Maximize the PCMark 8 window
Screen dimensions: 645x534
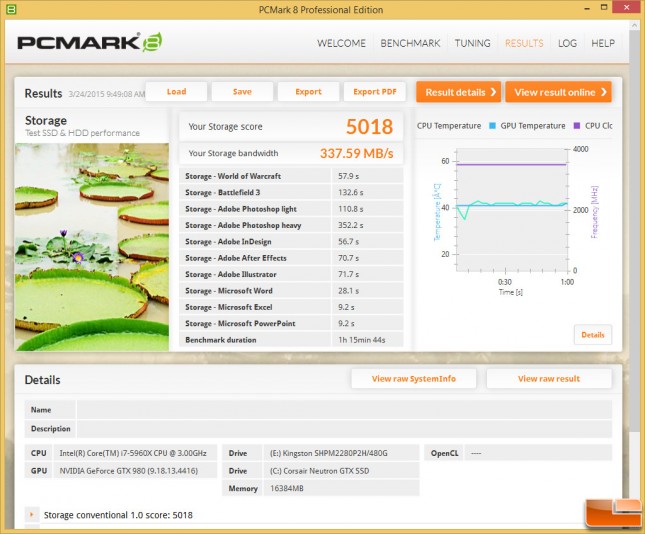pyautogui.click(x=604, y=7)
